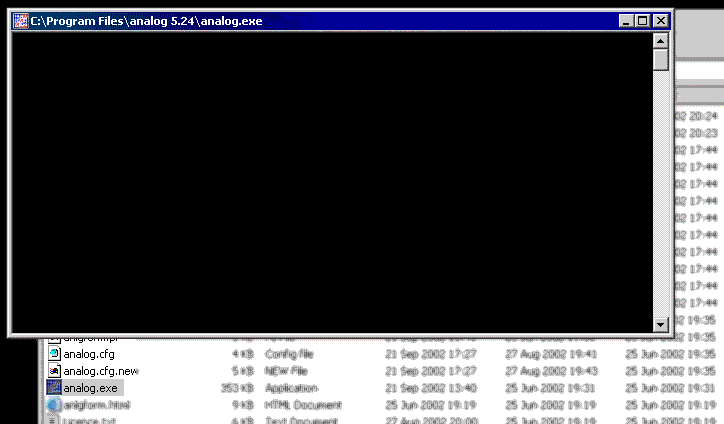Minimize the analog.exe console window

click(x=626, y=20)
